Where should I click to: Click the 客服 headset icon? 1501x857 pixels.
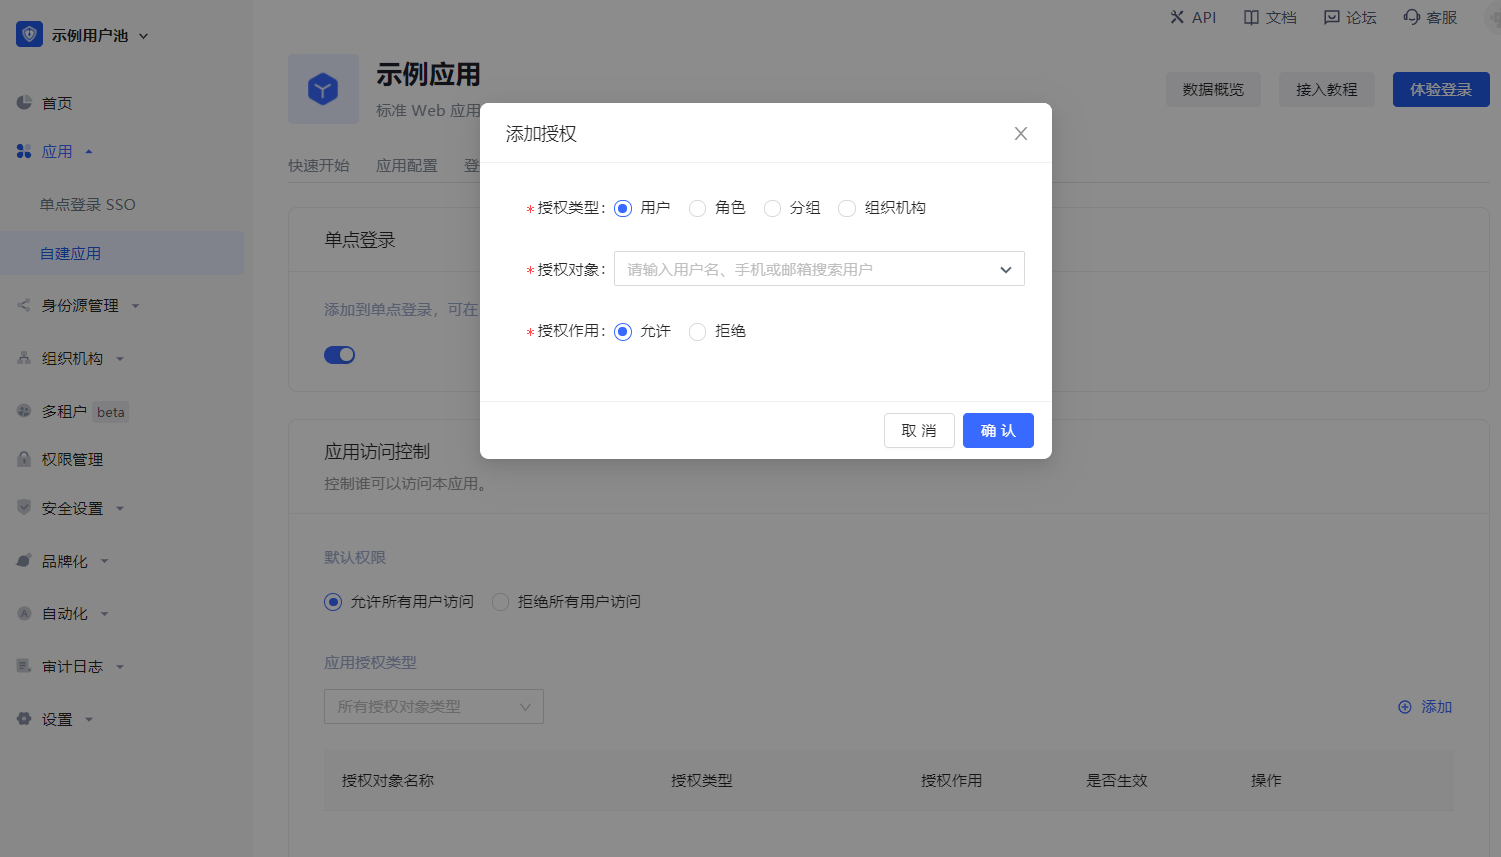1411,17
